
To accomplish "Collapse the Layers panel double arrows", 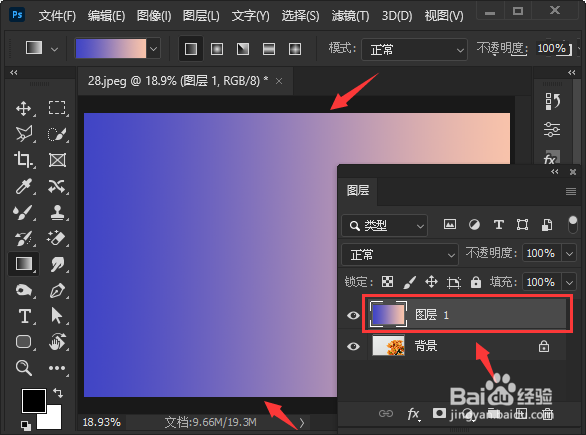I will pos(555,172).
